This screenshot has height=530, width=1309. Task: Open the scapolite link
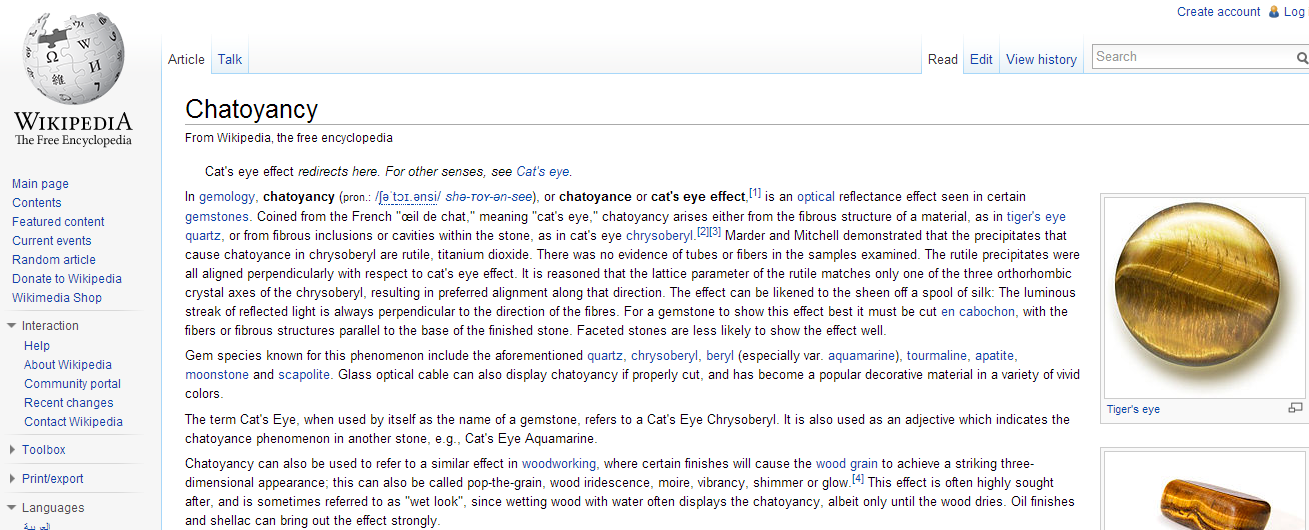pos(304,375)
